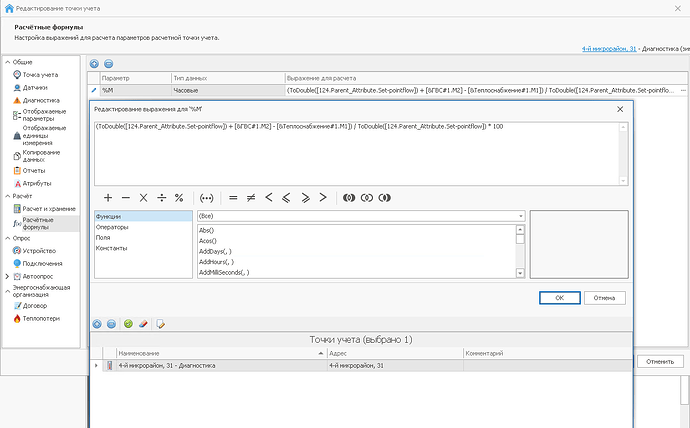
Task: Click the edit note icon in lower toolbar
Action: tap(160, 324)
